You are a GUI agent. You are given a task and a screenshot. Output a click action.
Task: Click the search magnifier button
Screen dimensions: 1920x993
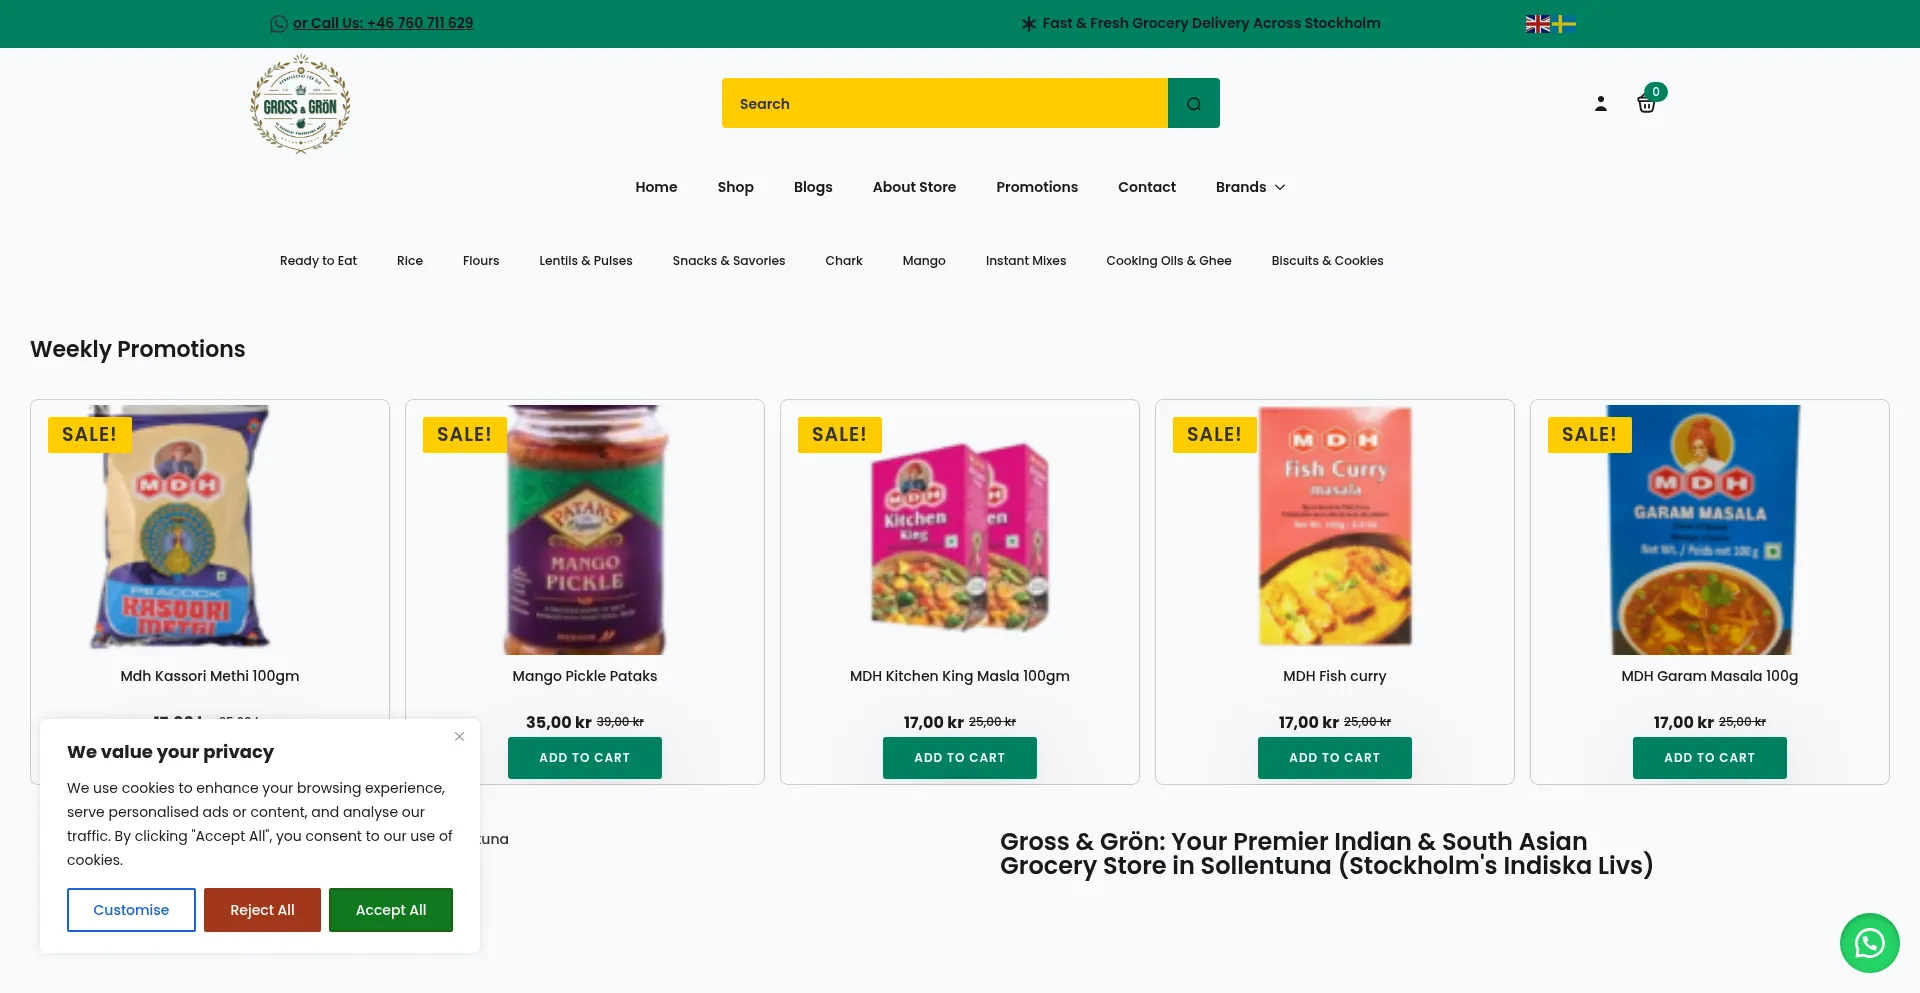[x=1193, y=103]
